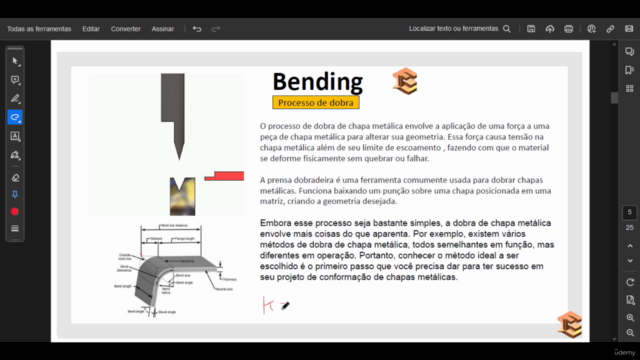The image size is (640, 360).
Task: Open the comments panel on right
Action: coord(629,51)
